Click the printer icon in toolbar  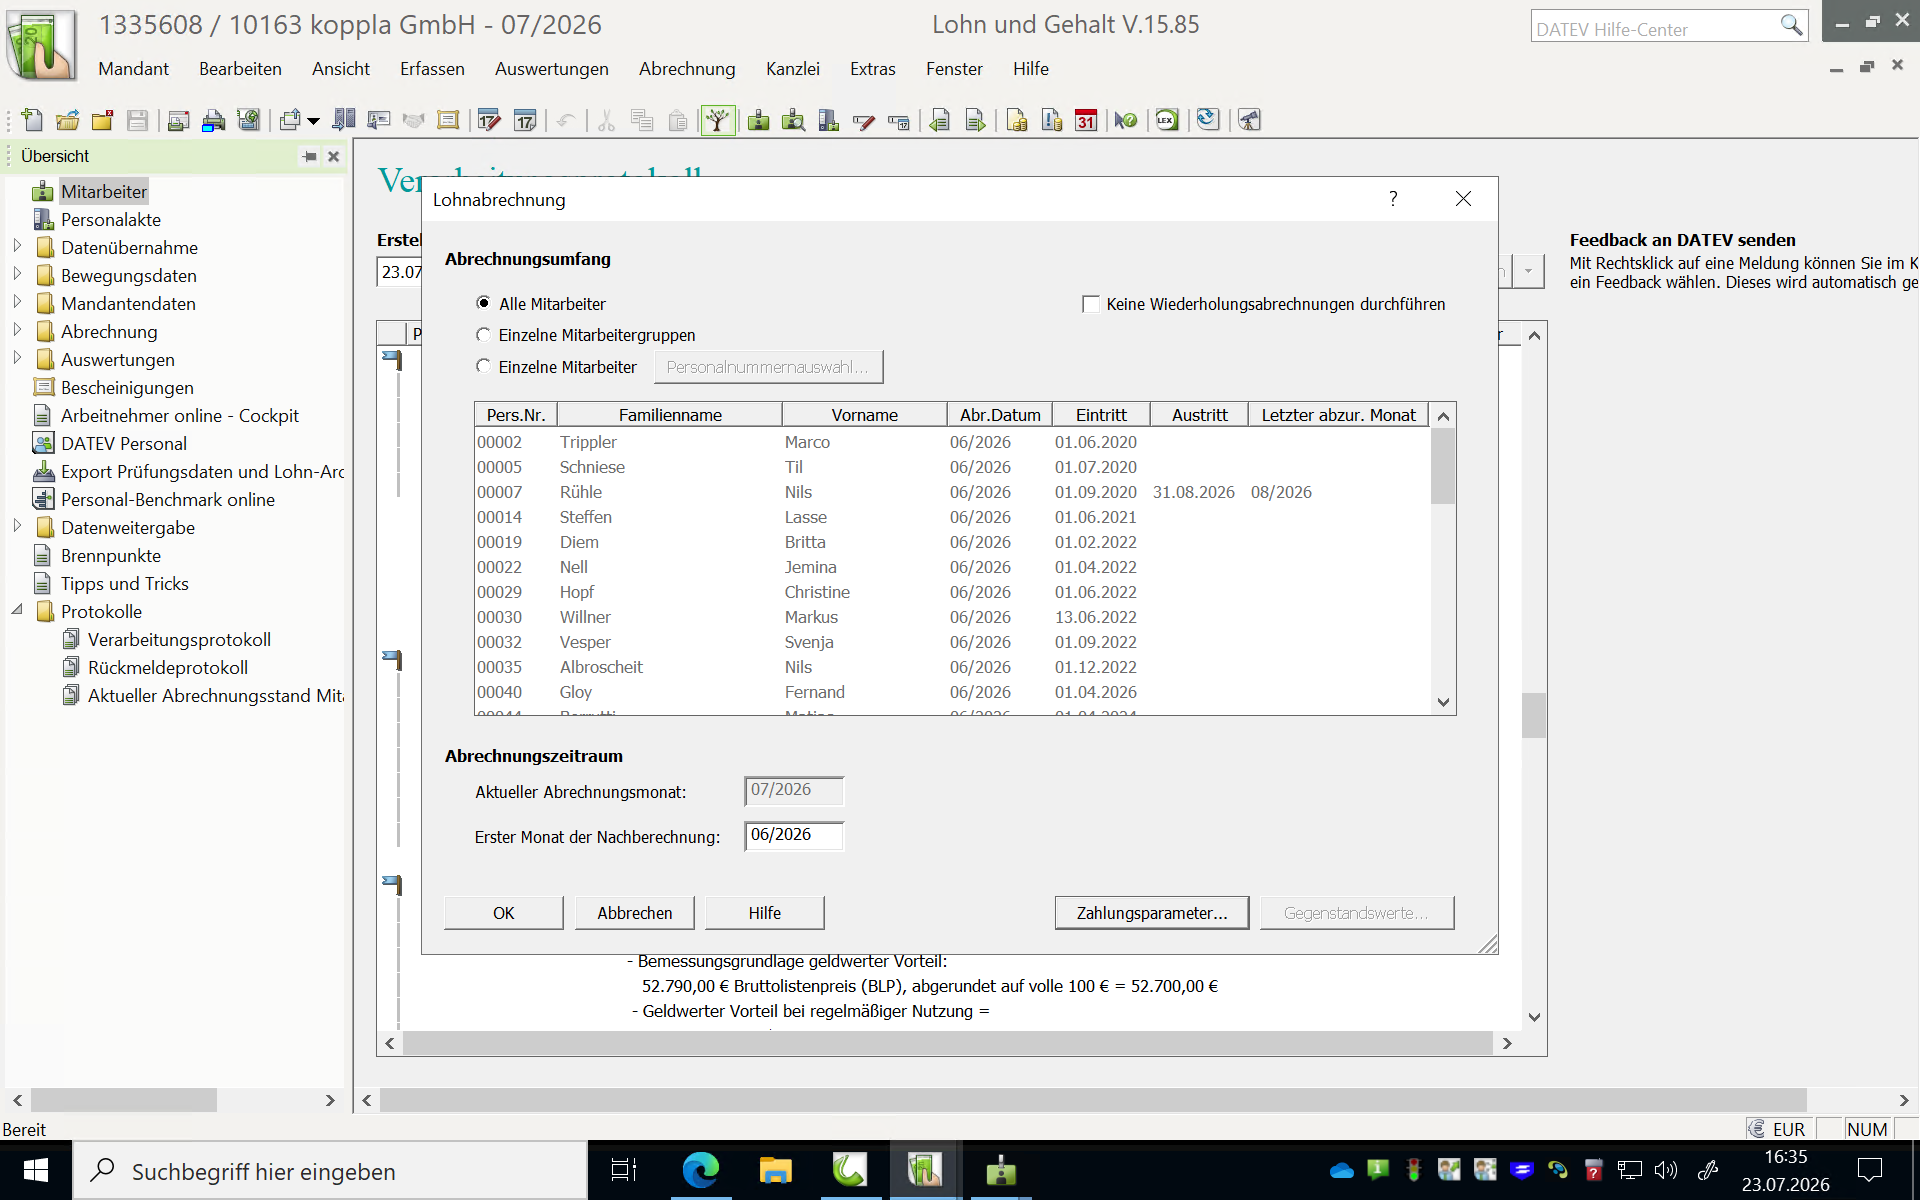[x=213, y=121]
